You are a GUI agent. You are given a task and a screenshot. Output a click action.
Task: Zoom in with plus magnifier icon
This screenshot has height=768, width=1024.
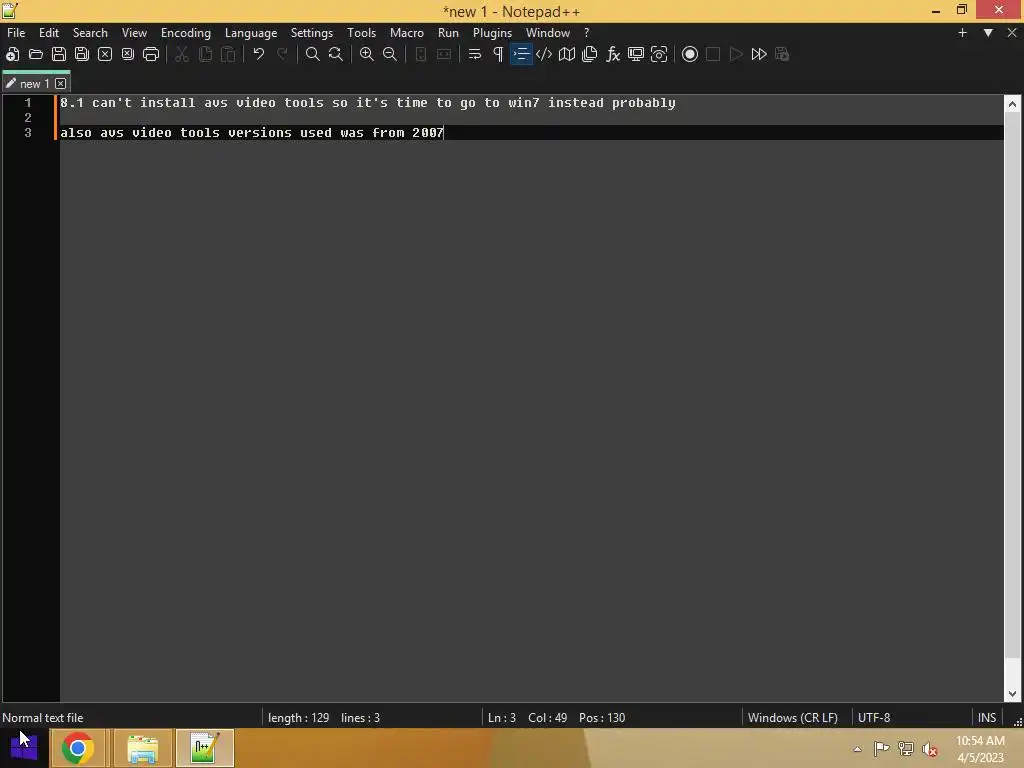tap(367, 54)
